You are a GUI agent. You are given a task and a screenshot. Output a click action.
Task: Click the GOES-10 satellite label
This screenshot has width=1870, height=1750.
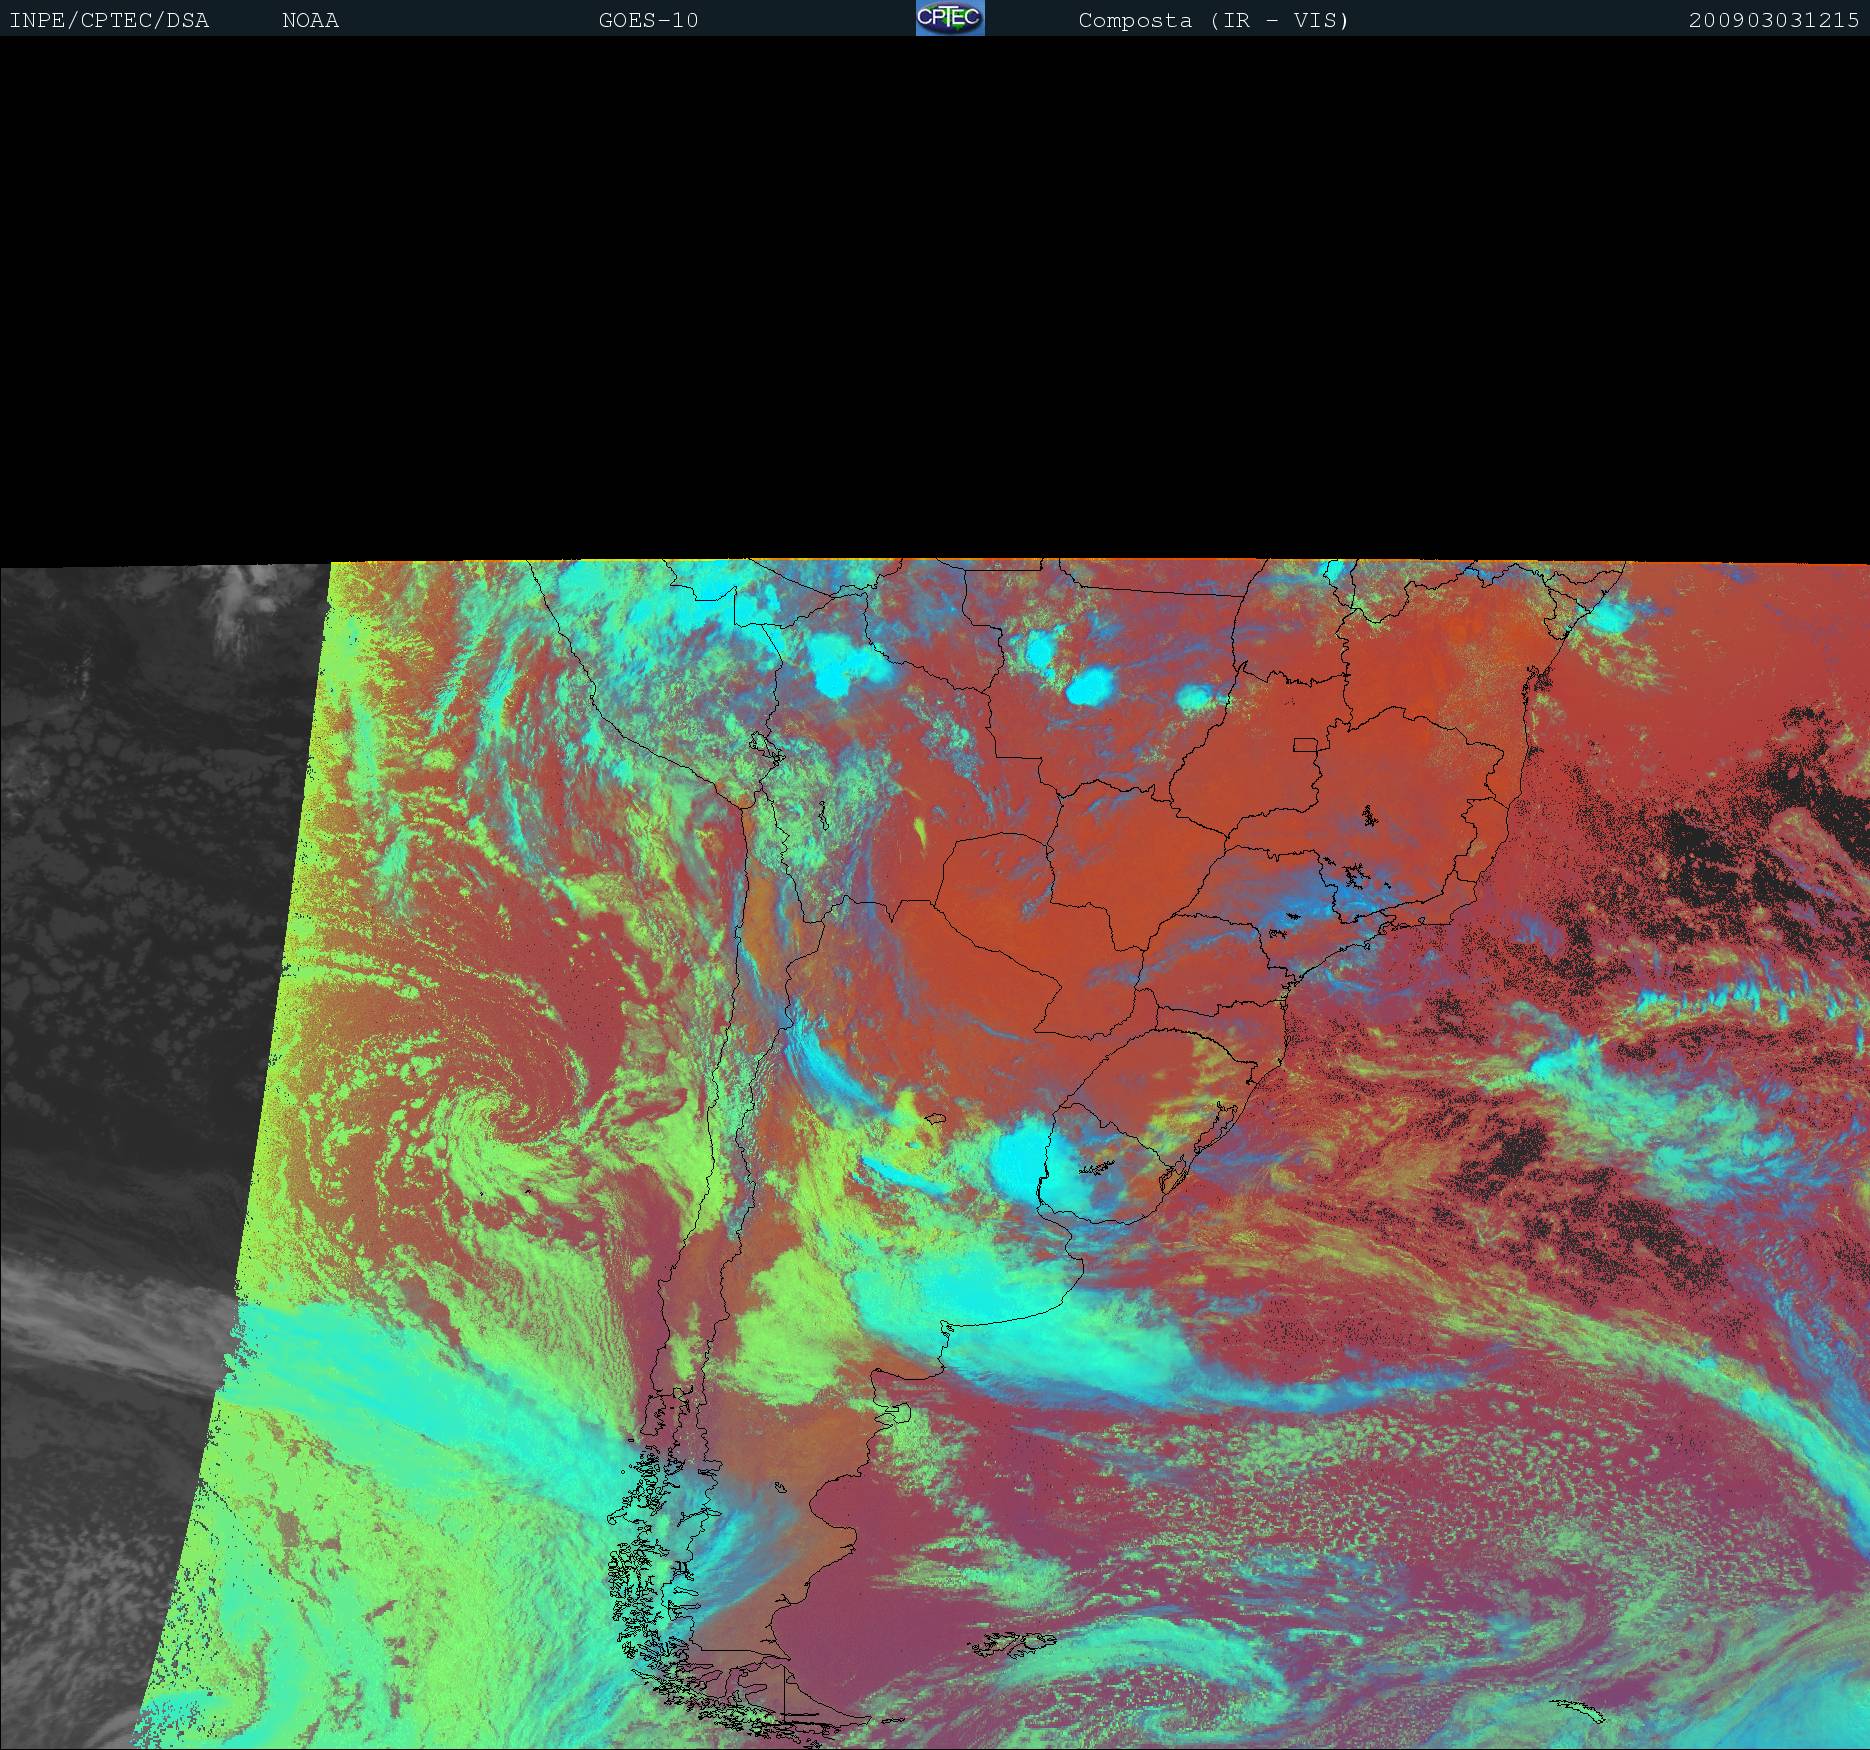[x=648, y=21]
